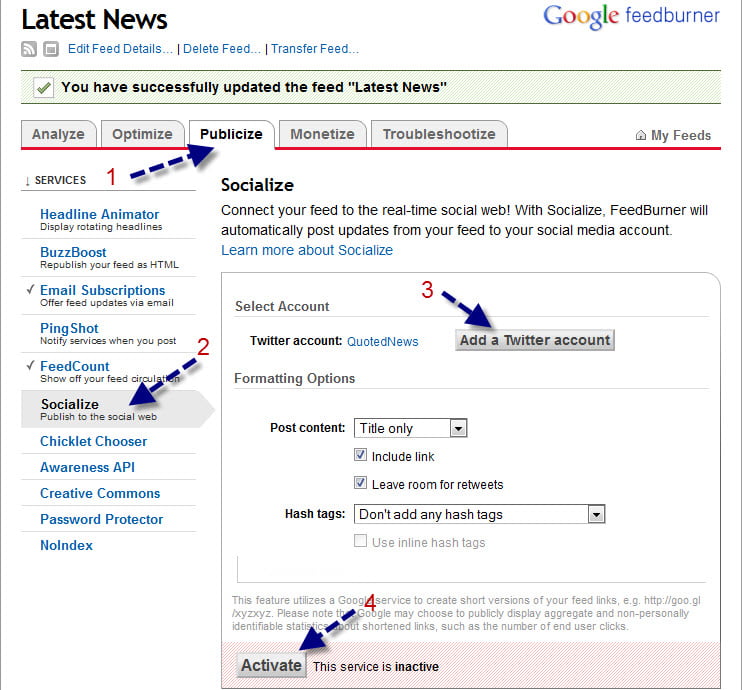Select the Publicize tab
This screenshot has height=690, width=742.
point(231,134)
